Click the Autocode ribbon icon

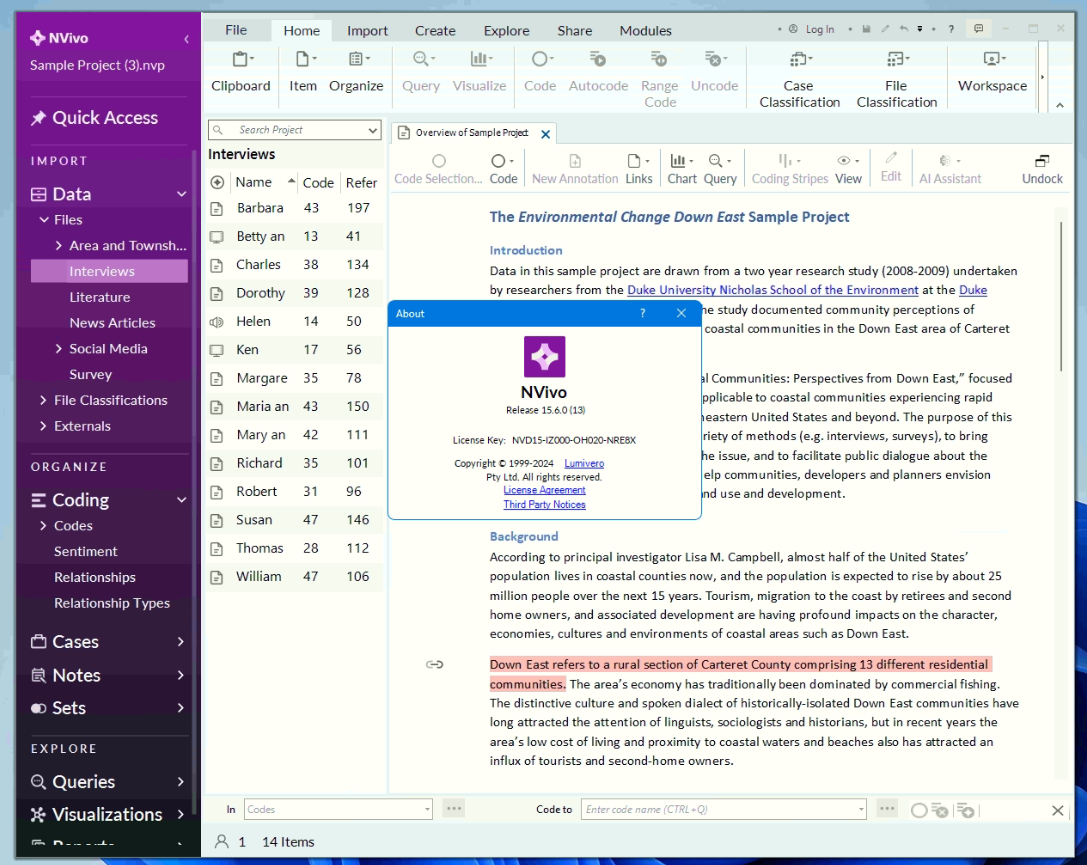598,59
